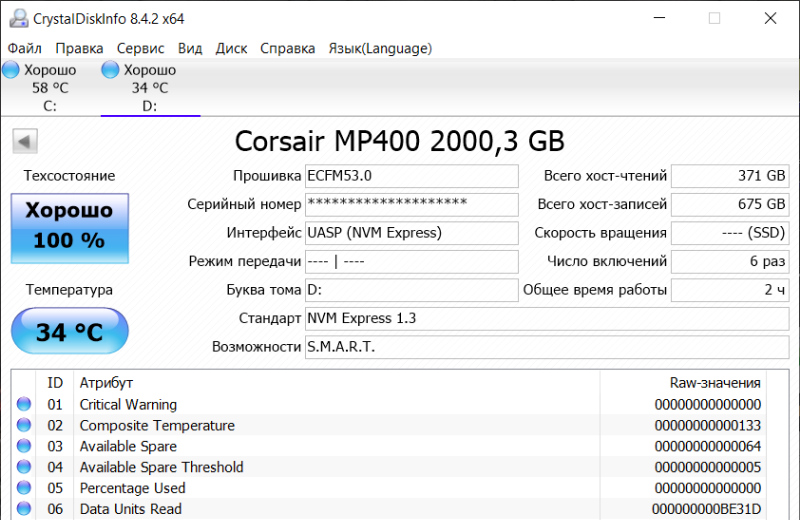Close the CrystalDiskInfo window

pyautogui.click(x=770, y=18)
